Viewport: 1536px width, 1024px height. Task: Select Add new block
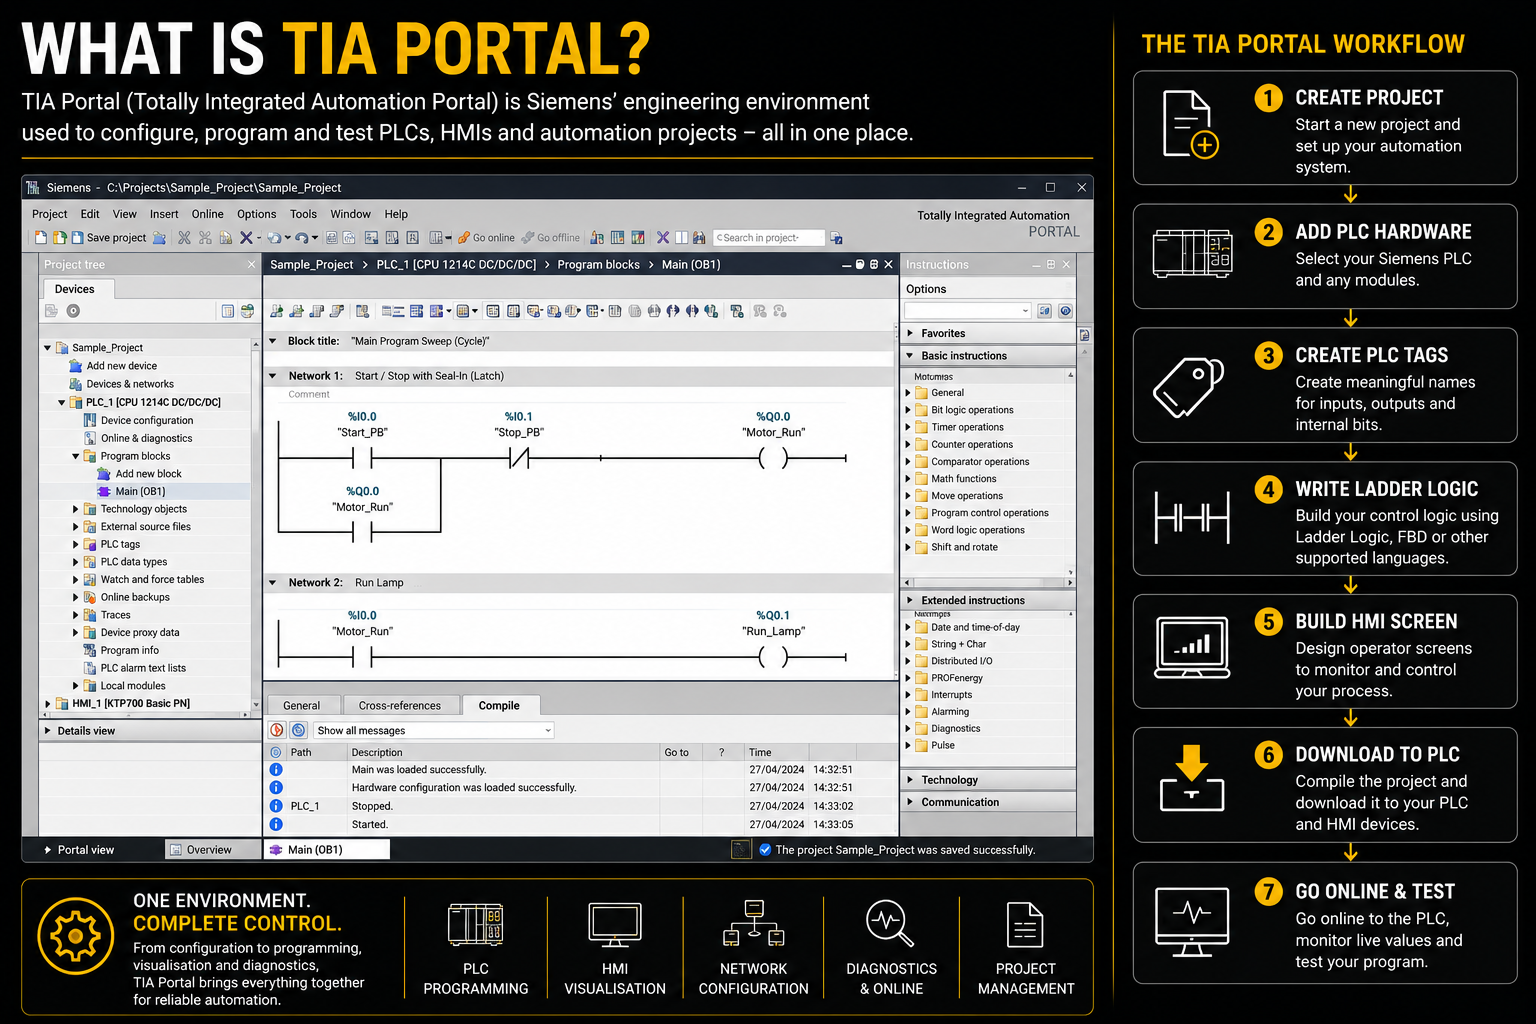point(140,474)
